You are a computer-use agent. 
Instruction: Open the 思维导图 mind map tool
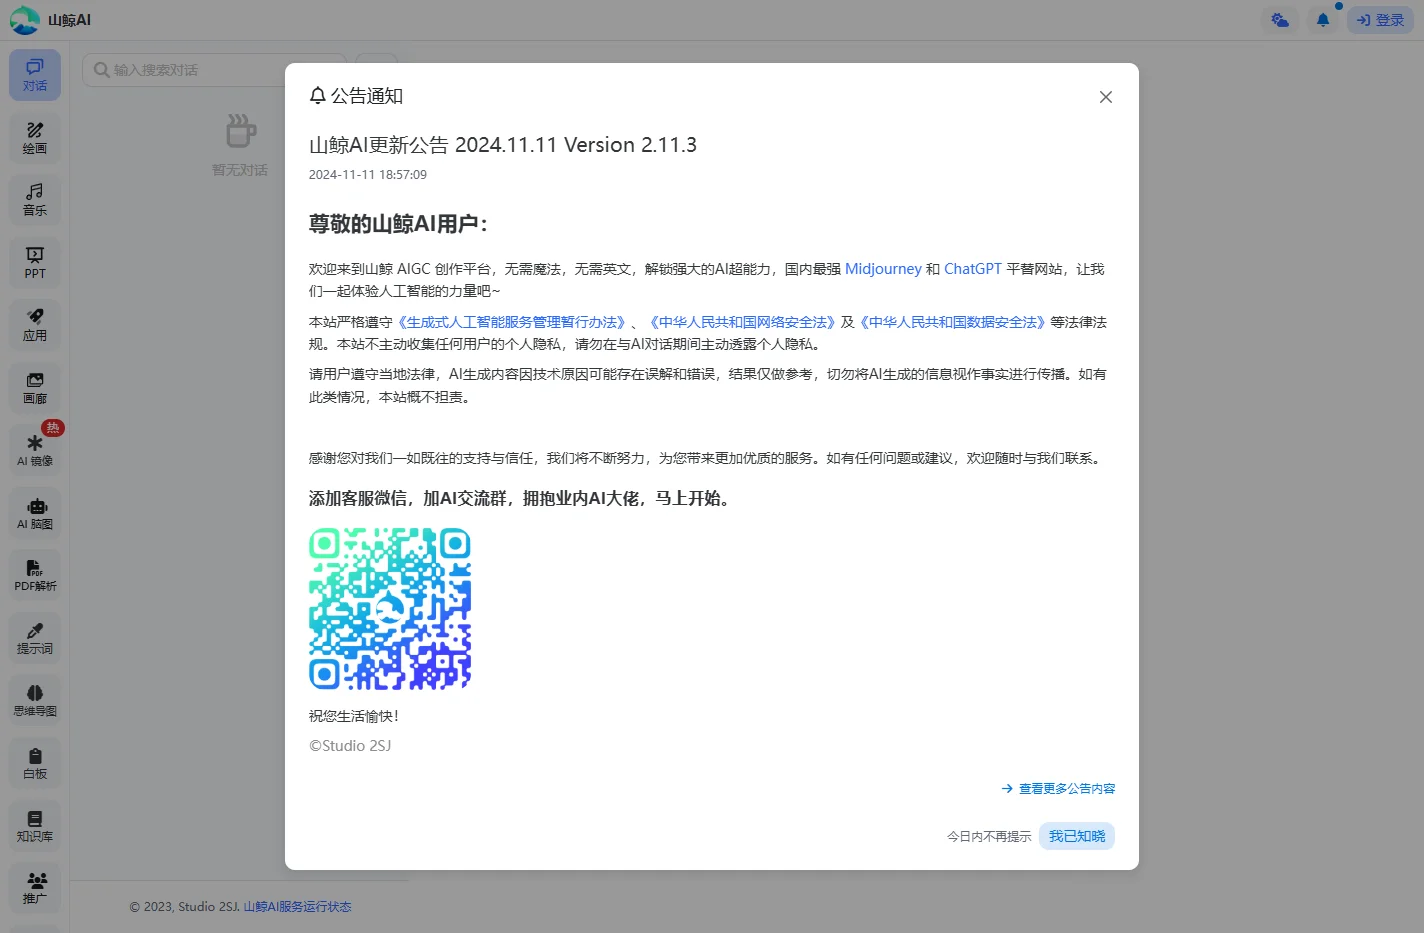pos(35,700)
